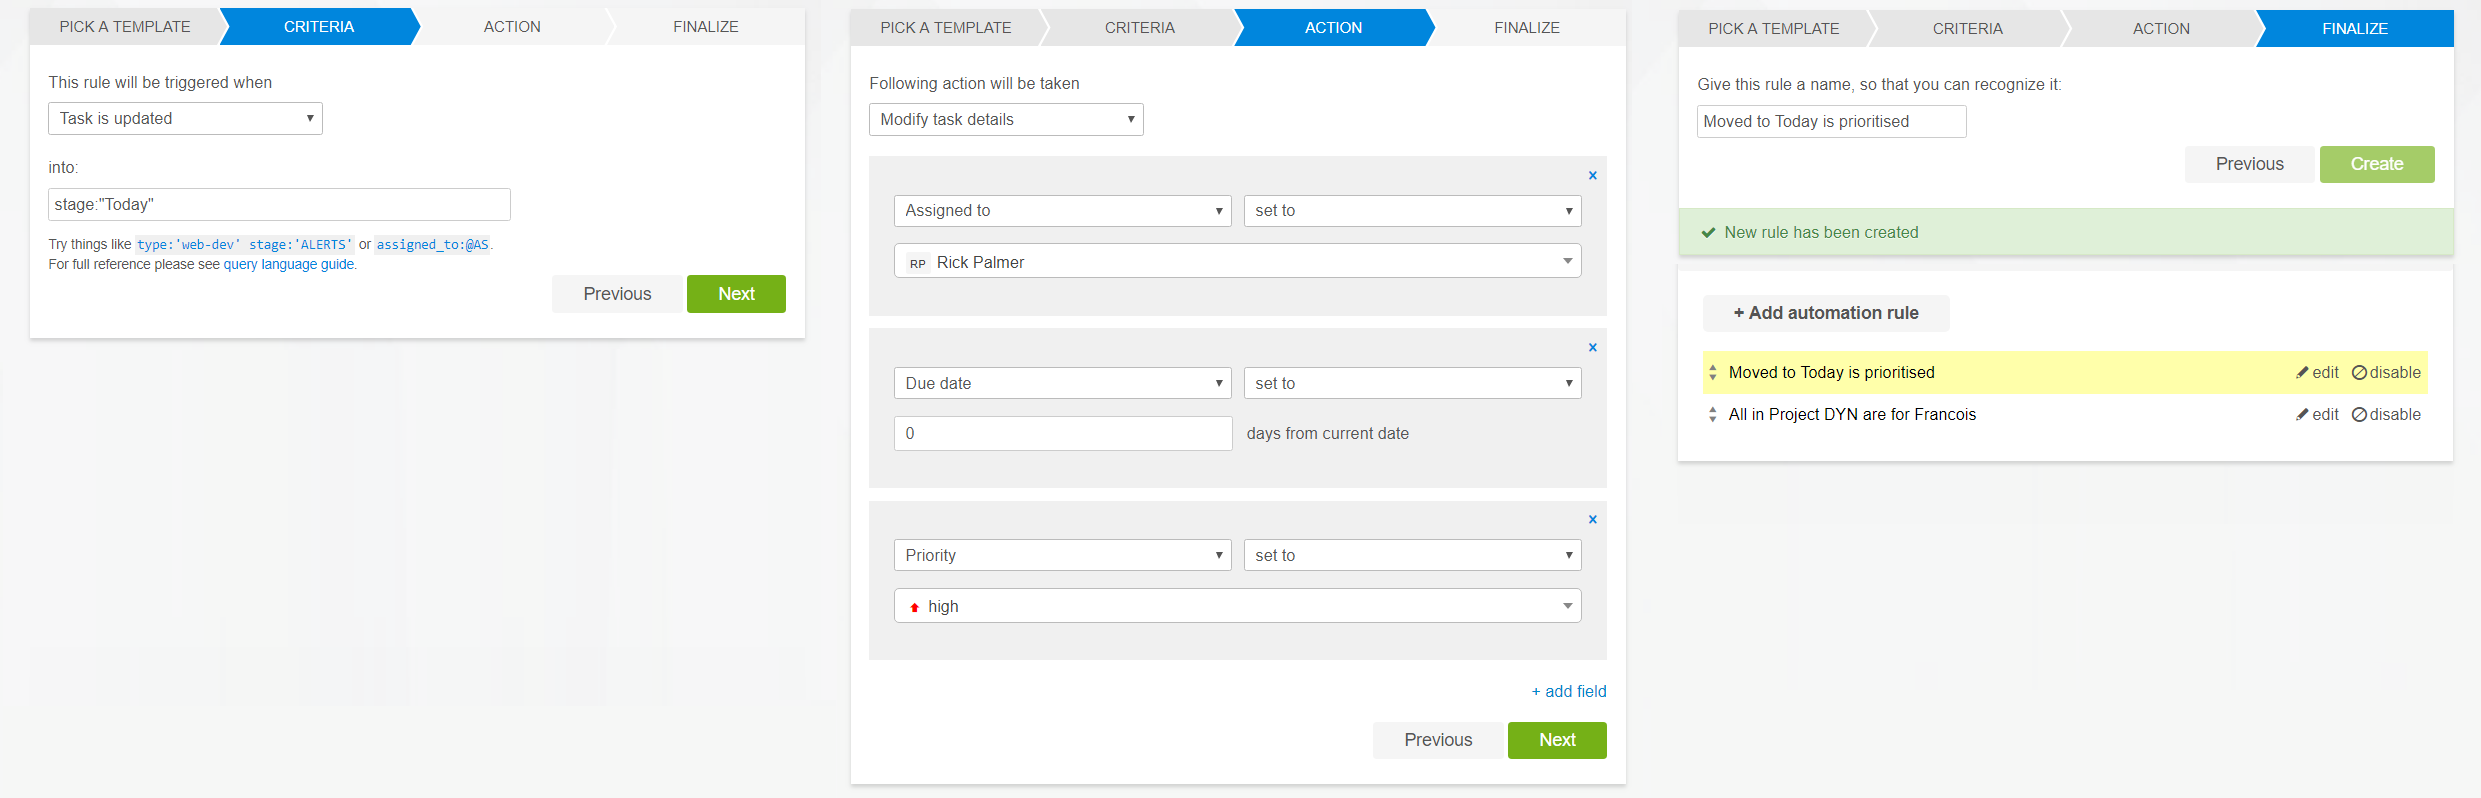Expand the Modify task details action dropdown
The image size is (2481, 798).
[1005, 120]
